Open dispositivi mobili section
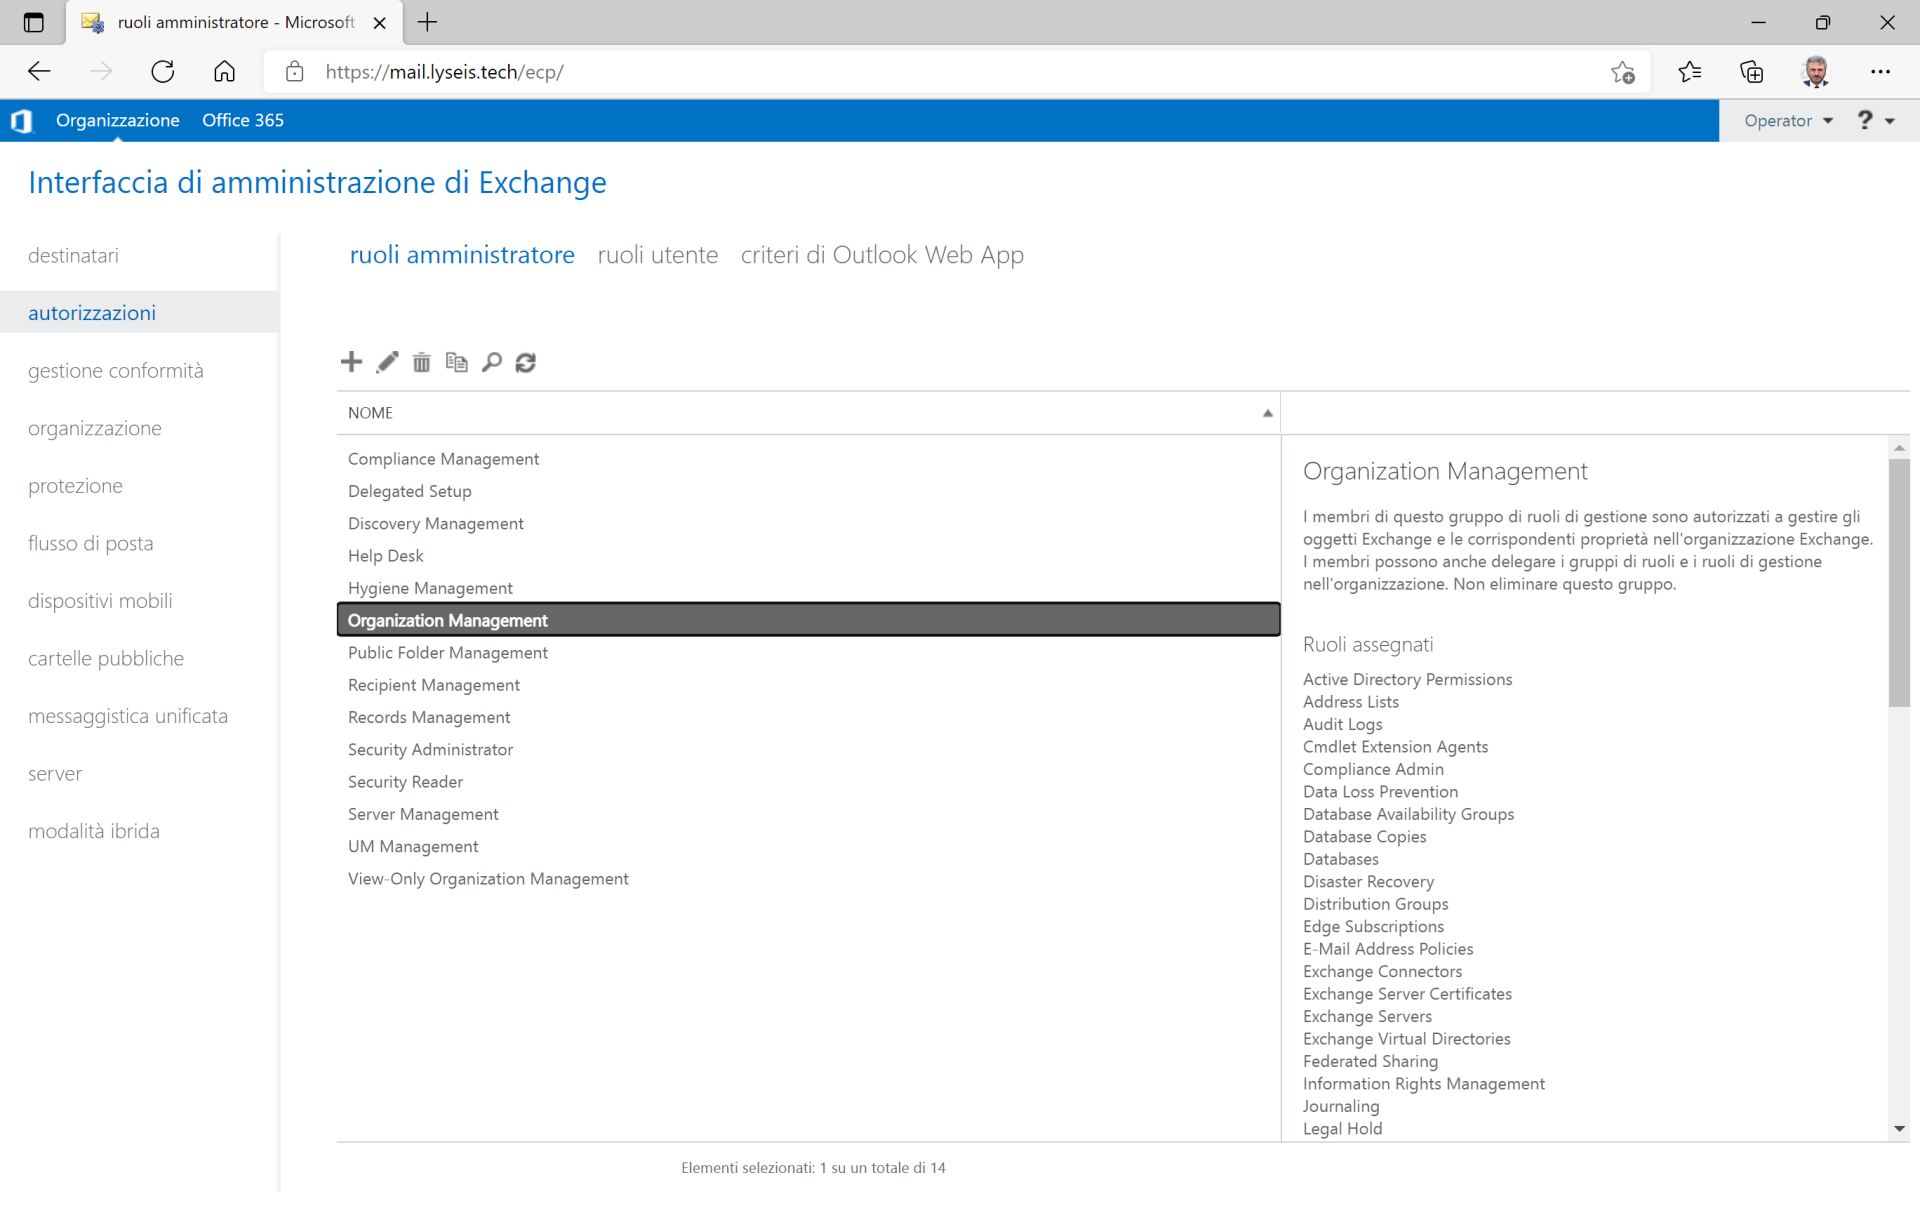Viewport: 1920px width, 1213px height. 100,601
